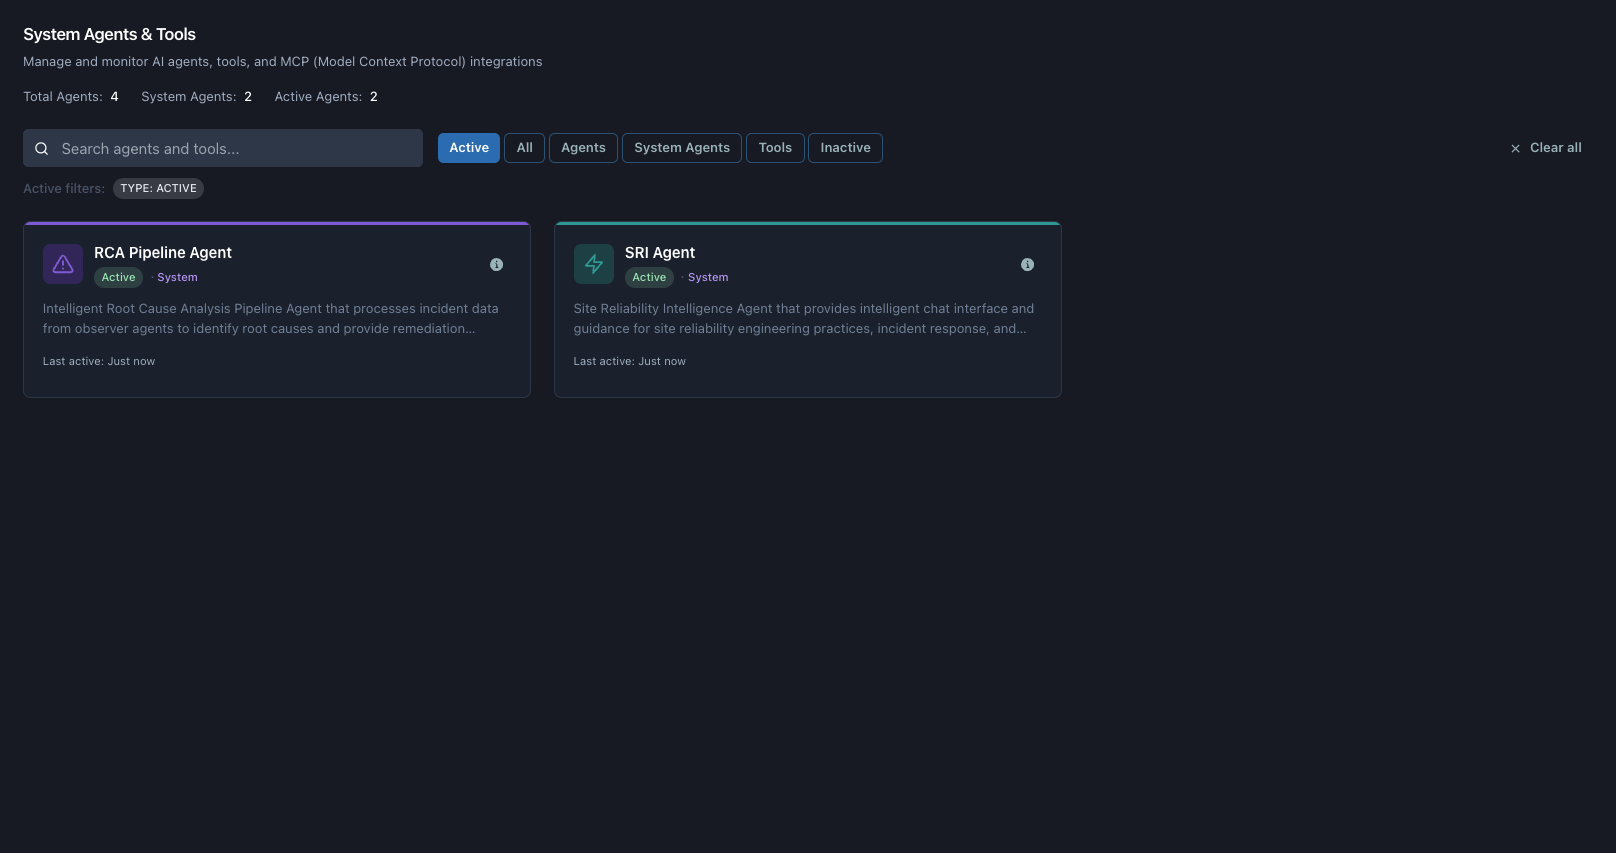Click Active badge on RCA Pipeline Agent

(118, 278)
